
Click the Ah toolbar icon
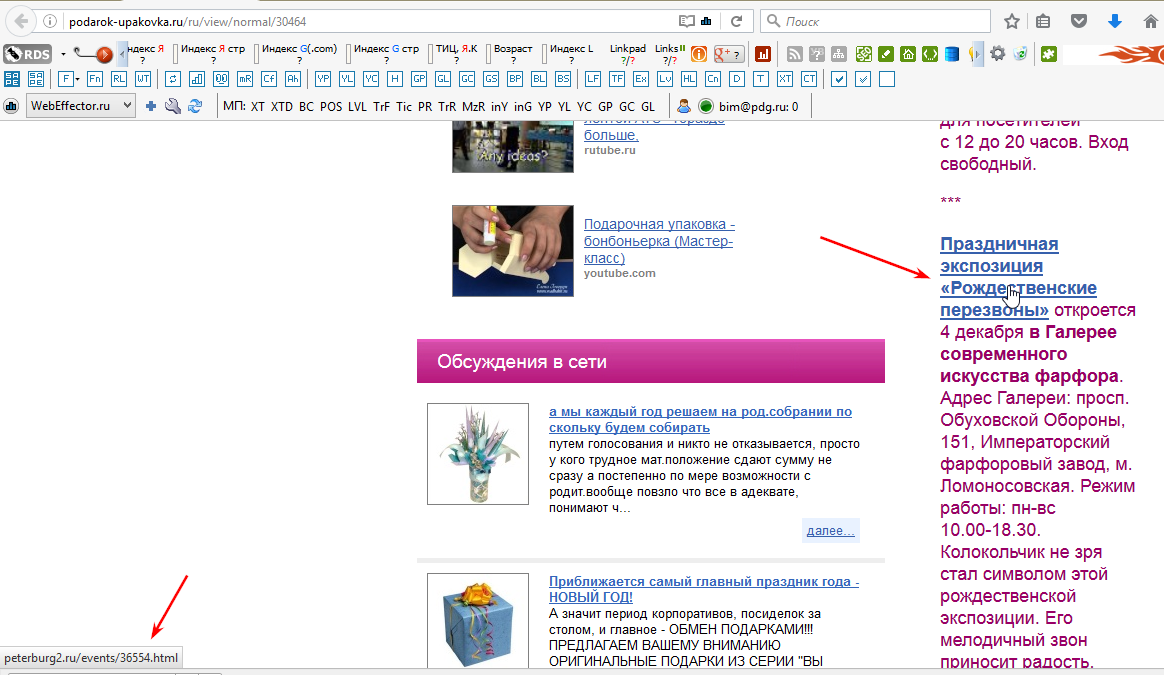coord(293,79)
